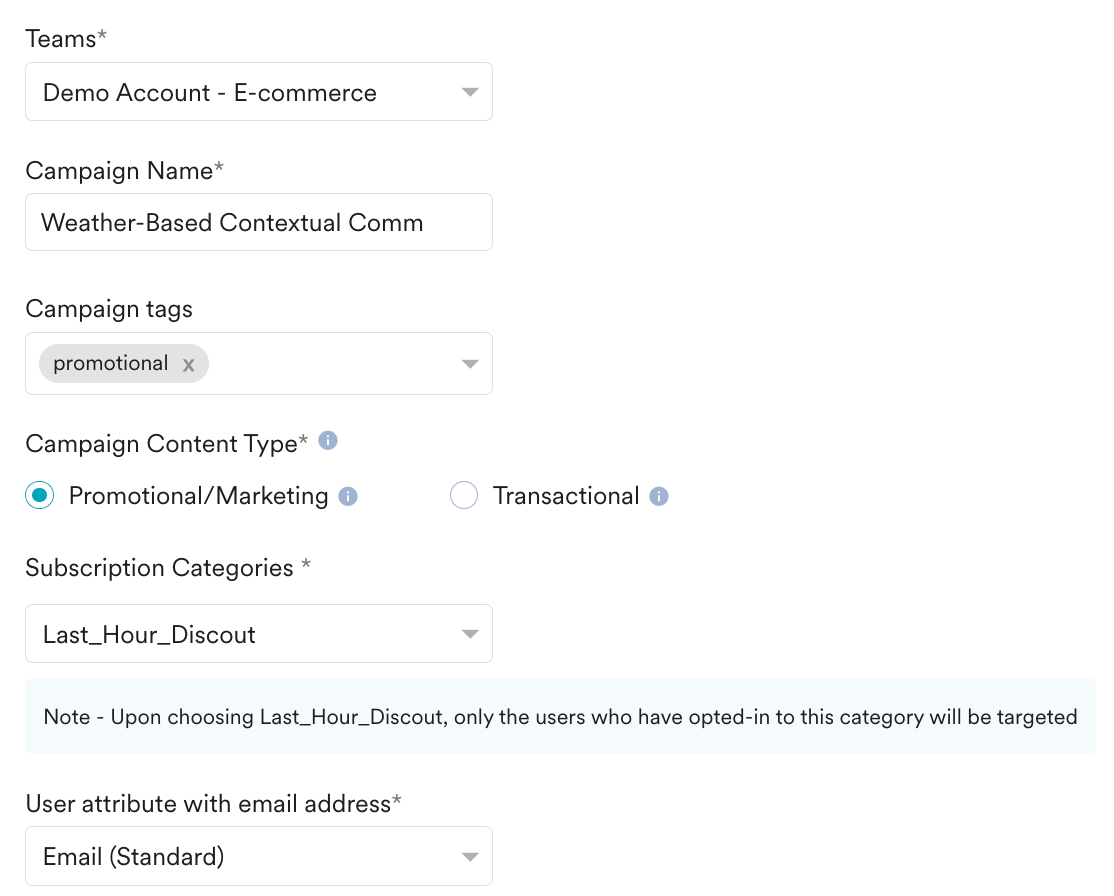Click the Last_Hour_Discout opted-in note banner
The width and height of the screenshot is (1114, 896).
pos(561,716)
